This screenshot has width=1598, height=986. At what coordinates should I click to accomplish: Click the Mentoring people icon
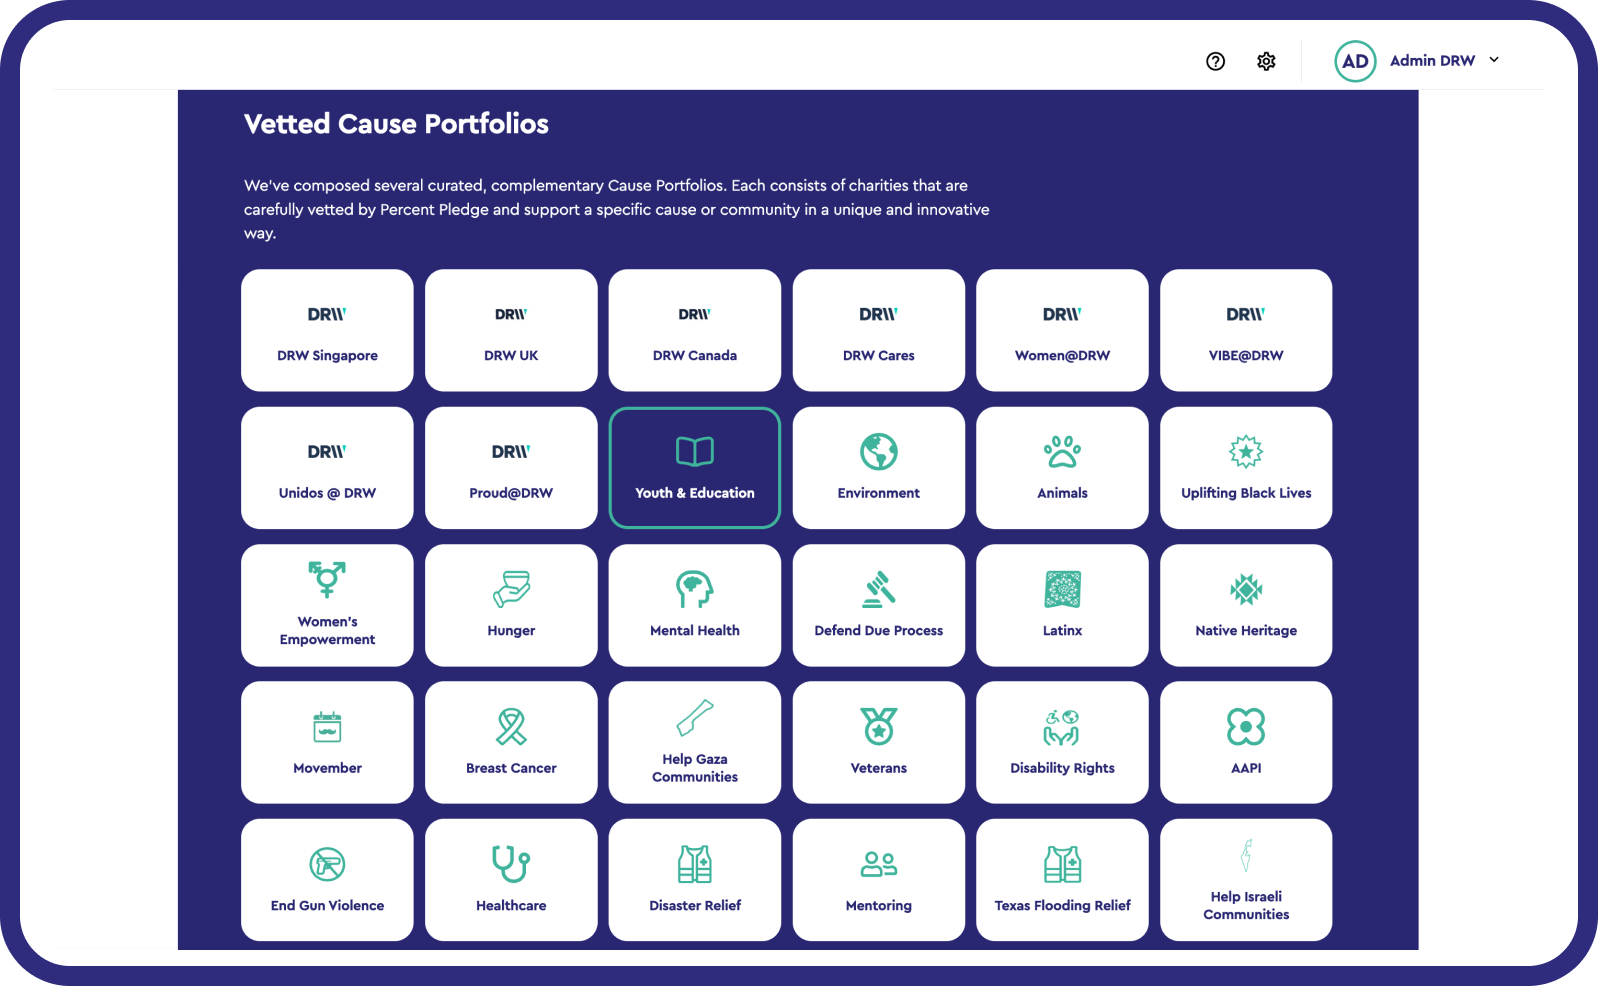point(879,864)
